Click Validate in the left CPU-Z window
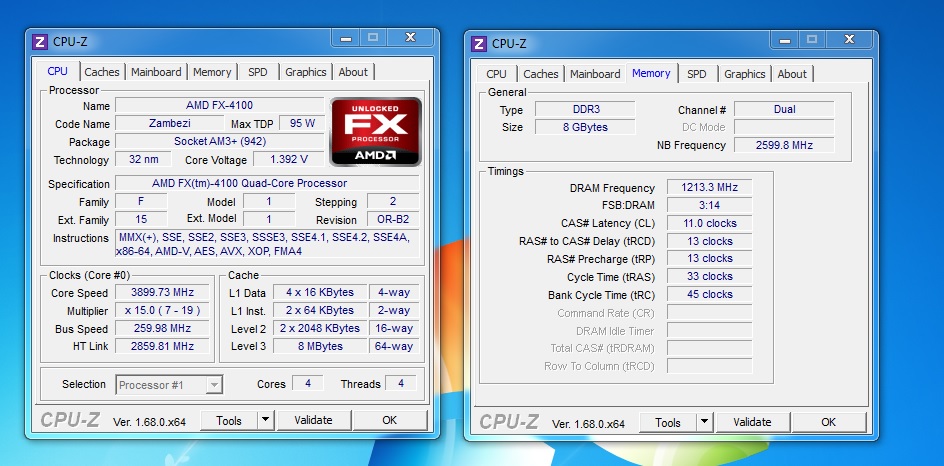Screen dimensions: 944x466 point(313,420)
